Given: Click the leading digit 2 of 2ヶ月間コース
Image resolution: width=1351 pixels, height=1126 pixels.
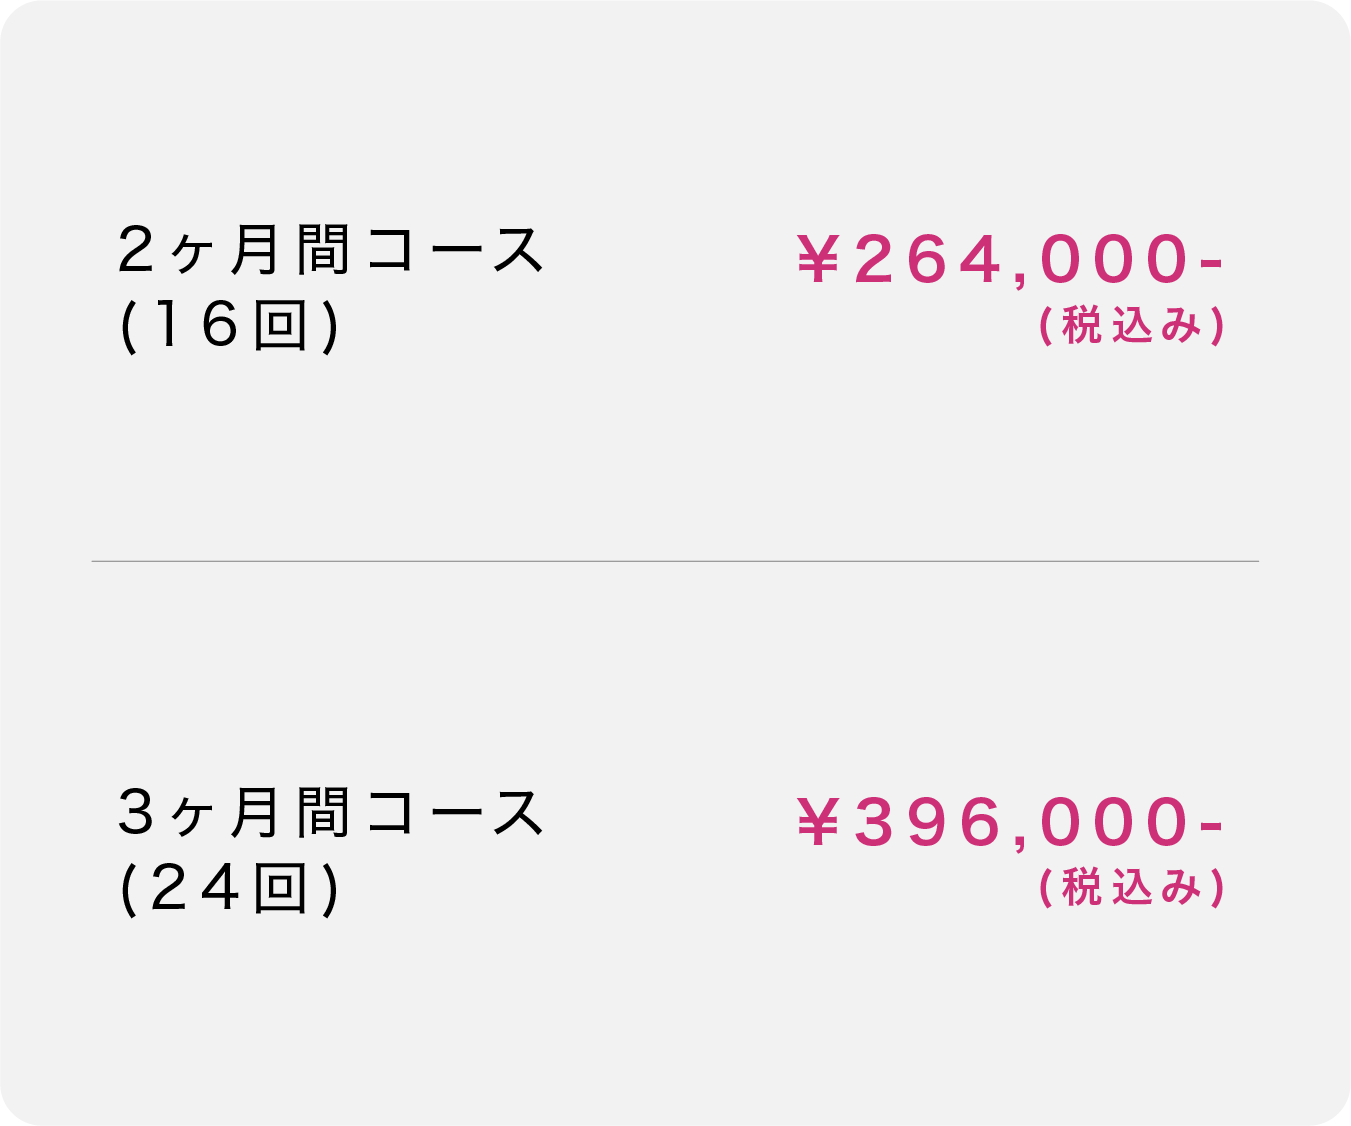Looking at the screenshot, I should tap(135, 250).
